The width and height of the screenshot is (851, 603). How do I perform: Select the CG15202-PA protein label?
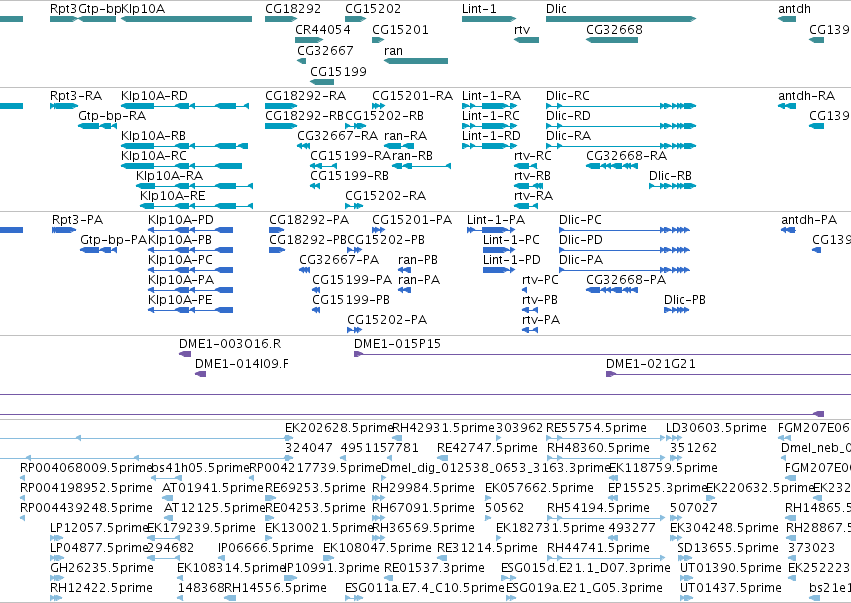point(388,320)
